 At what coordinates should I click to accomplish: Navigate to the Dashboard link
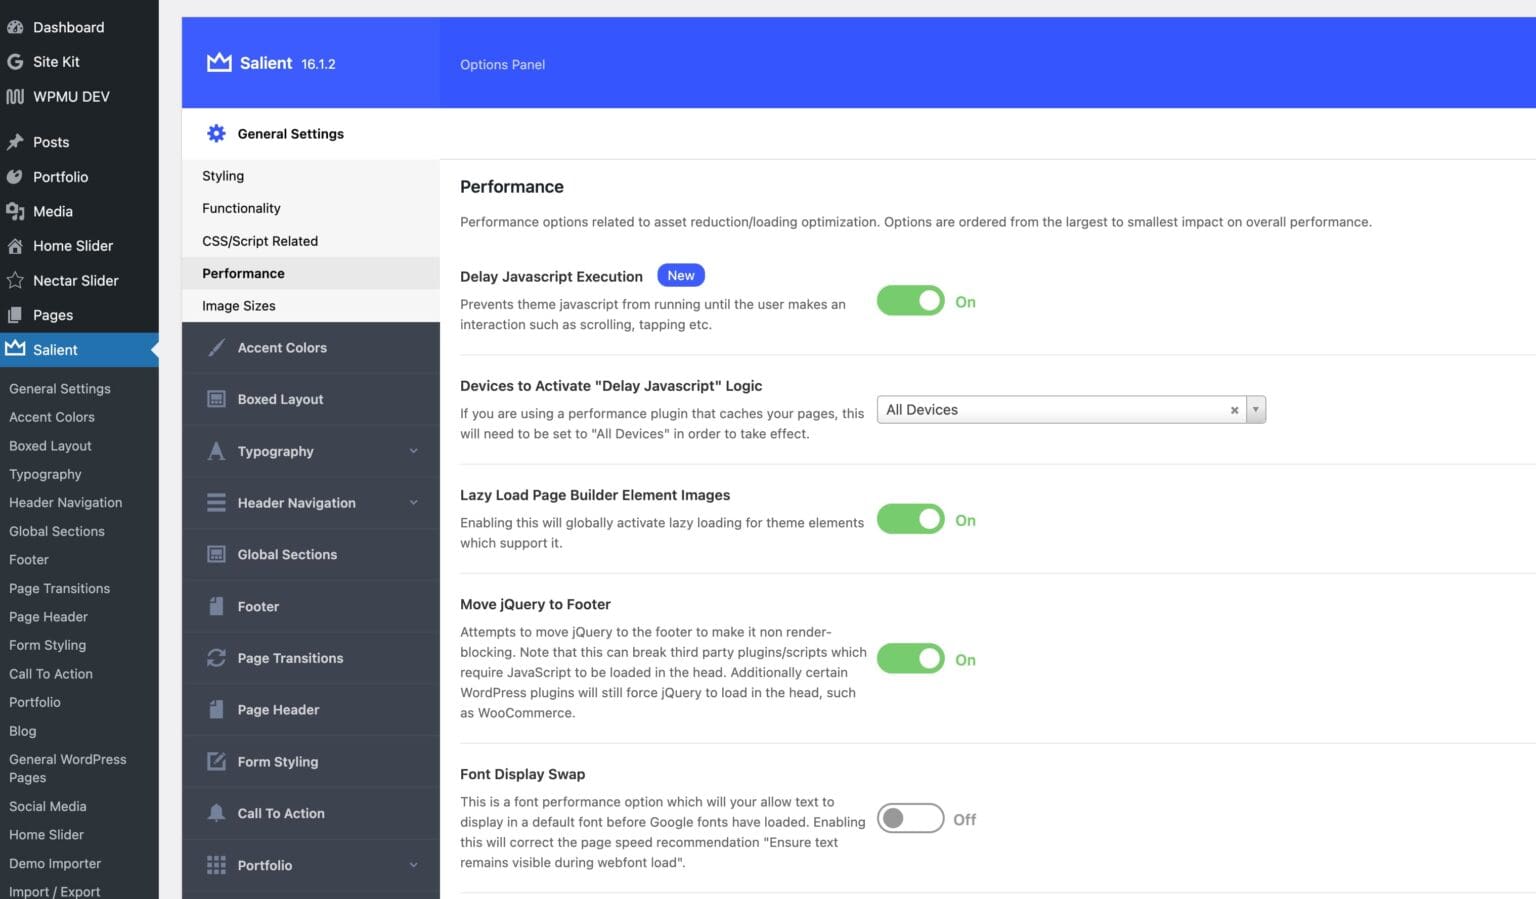coord(68,27)
